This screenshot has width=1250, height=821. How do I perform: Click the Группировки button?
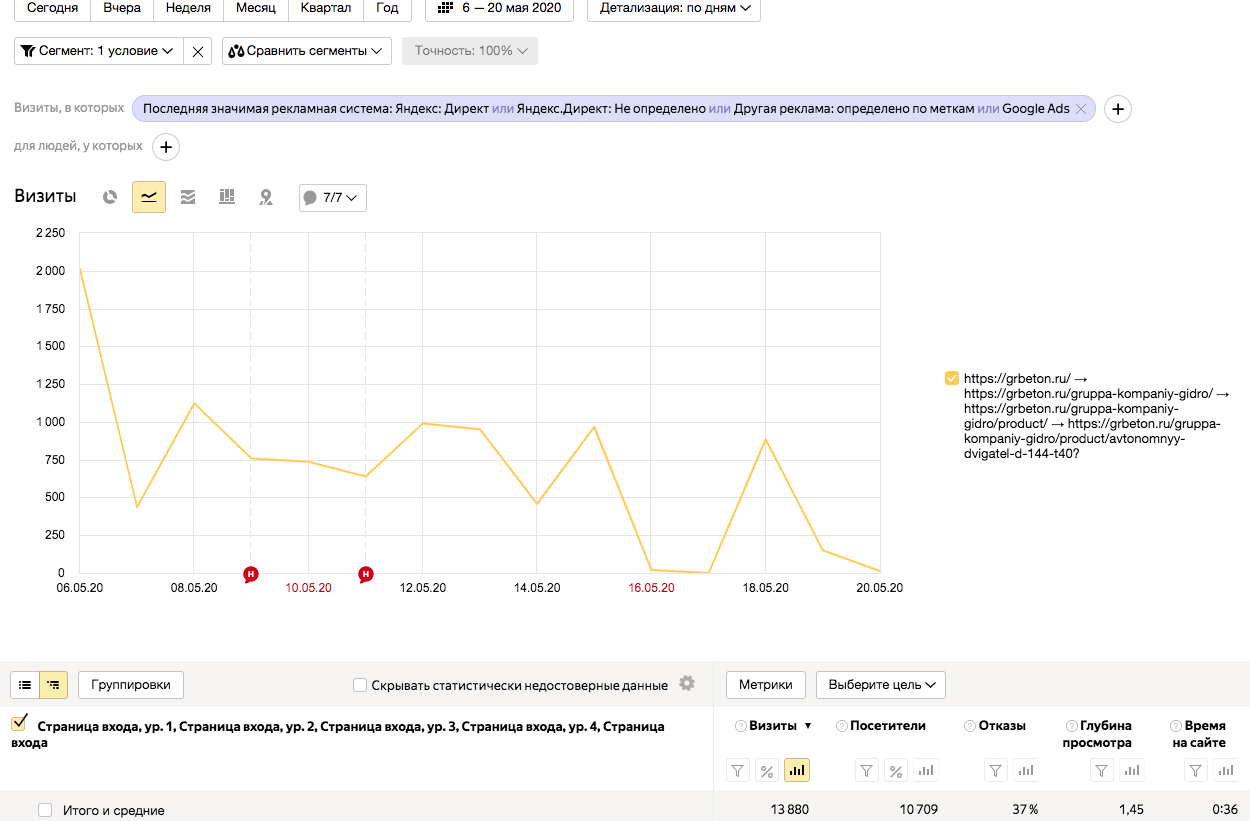130,685
